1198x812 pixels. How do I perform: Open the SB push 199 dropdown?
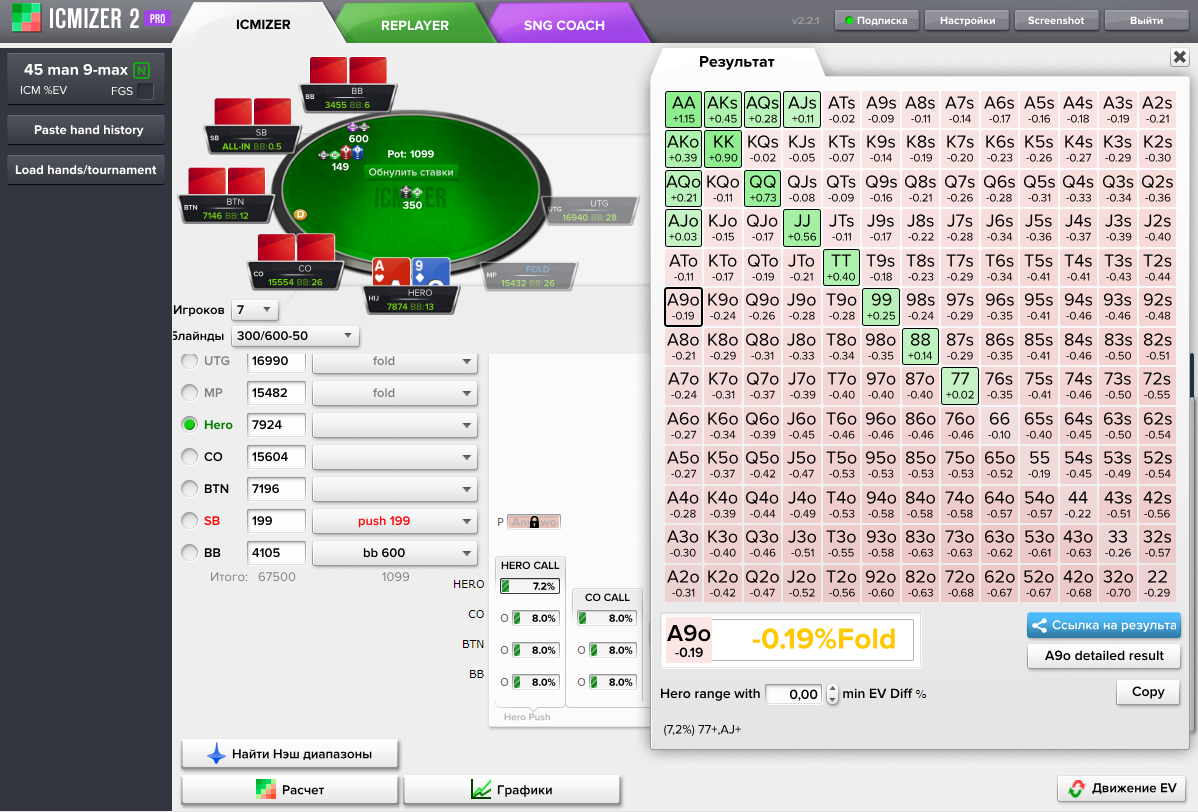395,521
